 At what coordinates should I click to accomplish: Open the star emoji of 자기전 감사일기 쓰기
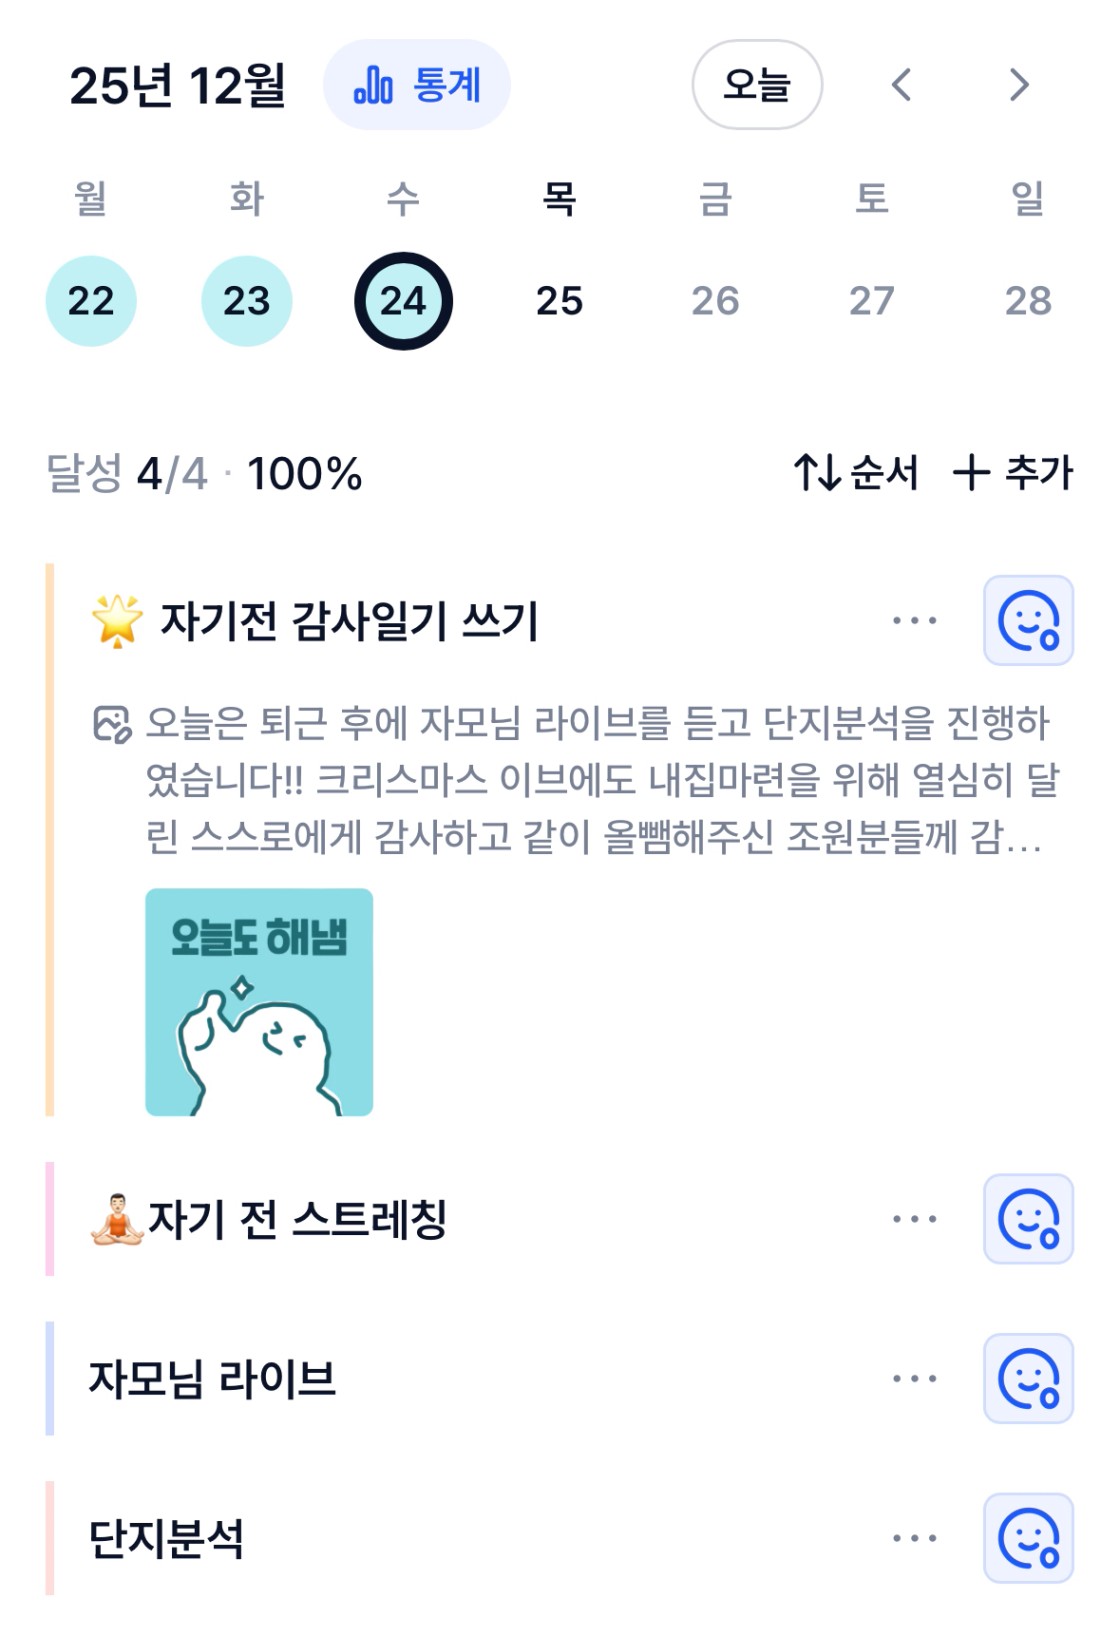pyautogui.click(x=117, y=621)
